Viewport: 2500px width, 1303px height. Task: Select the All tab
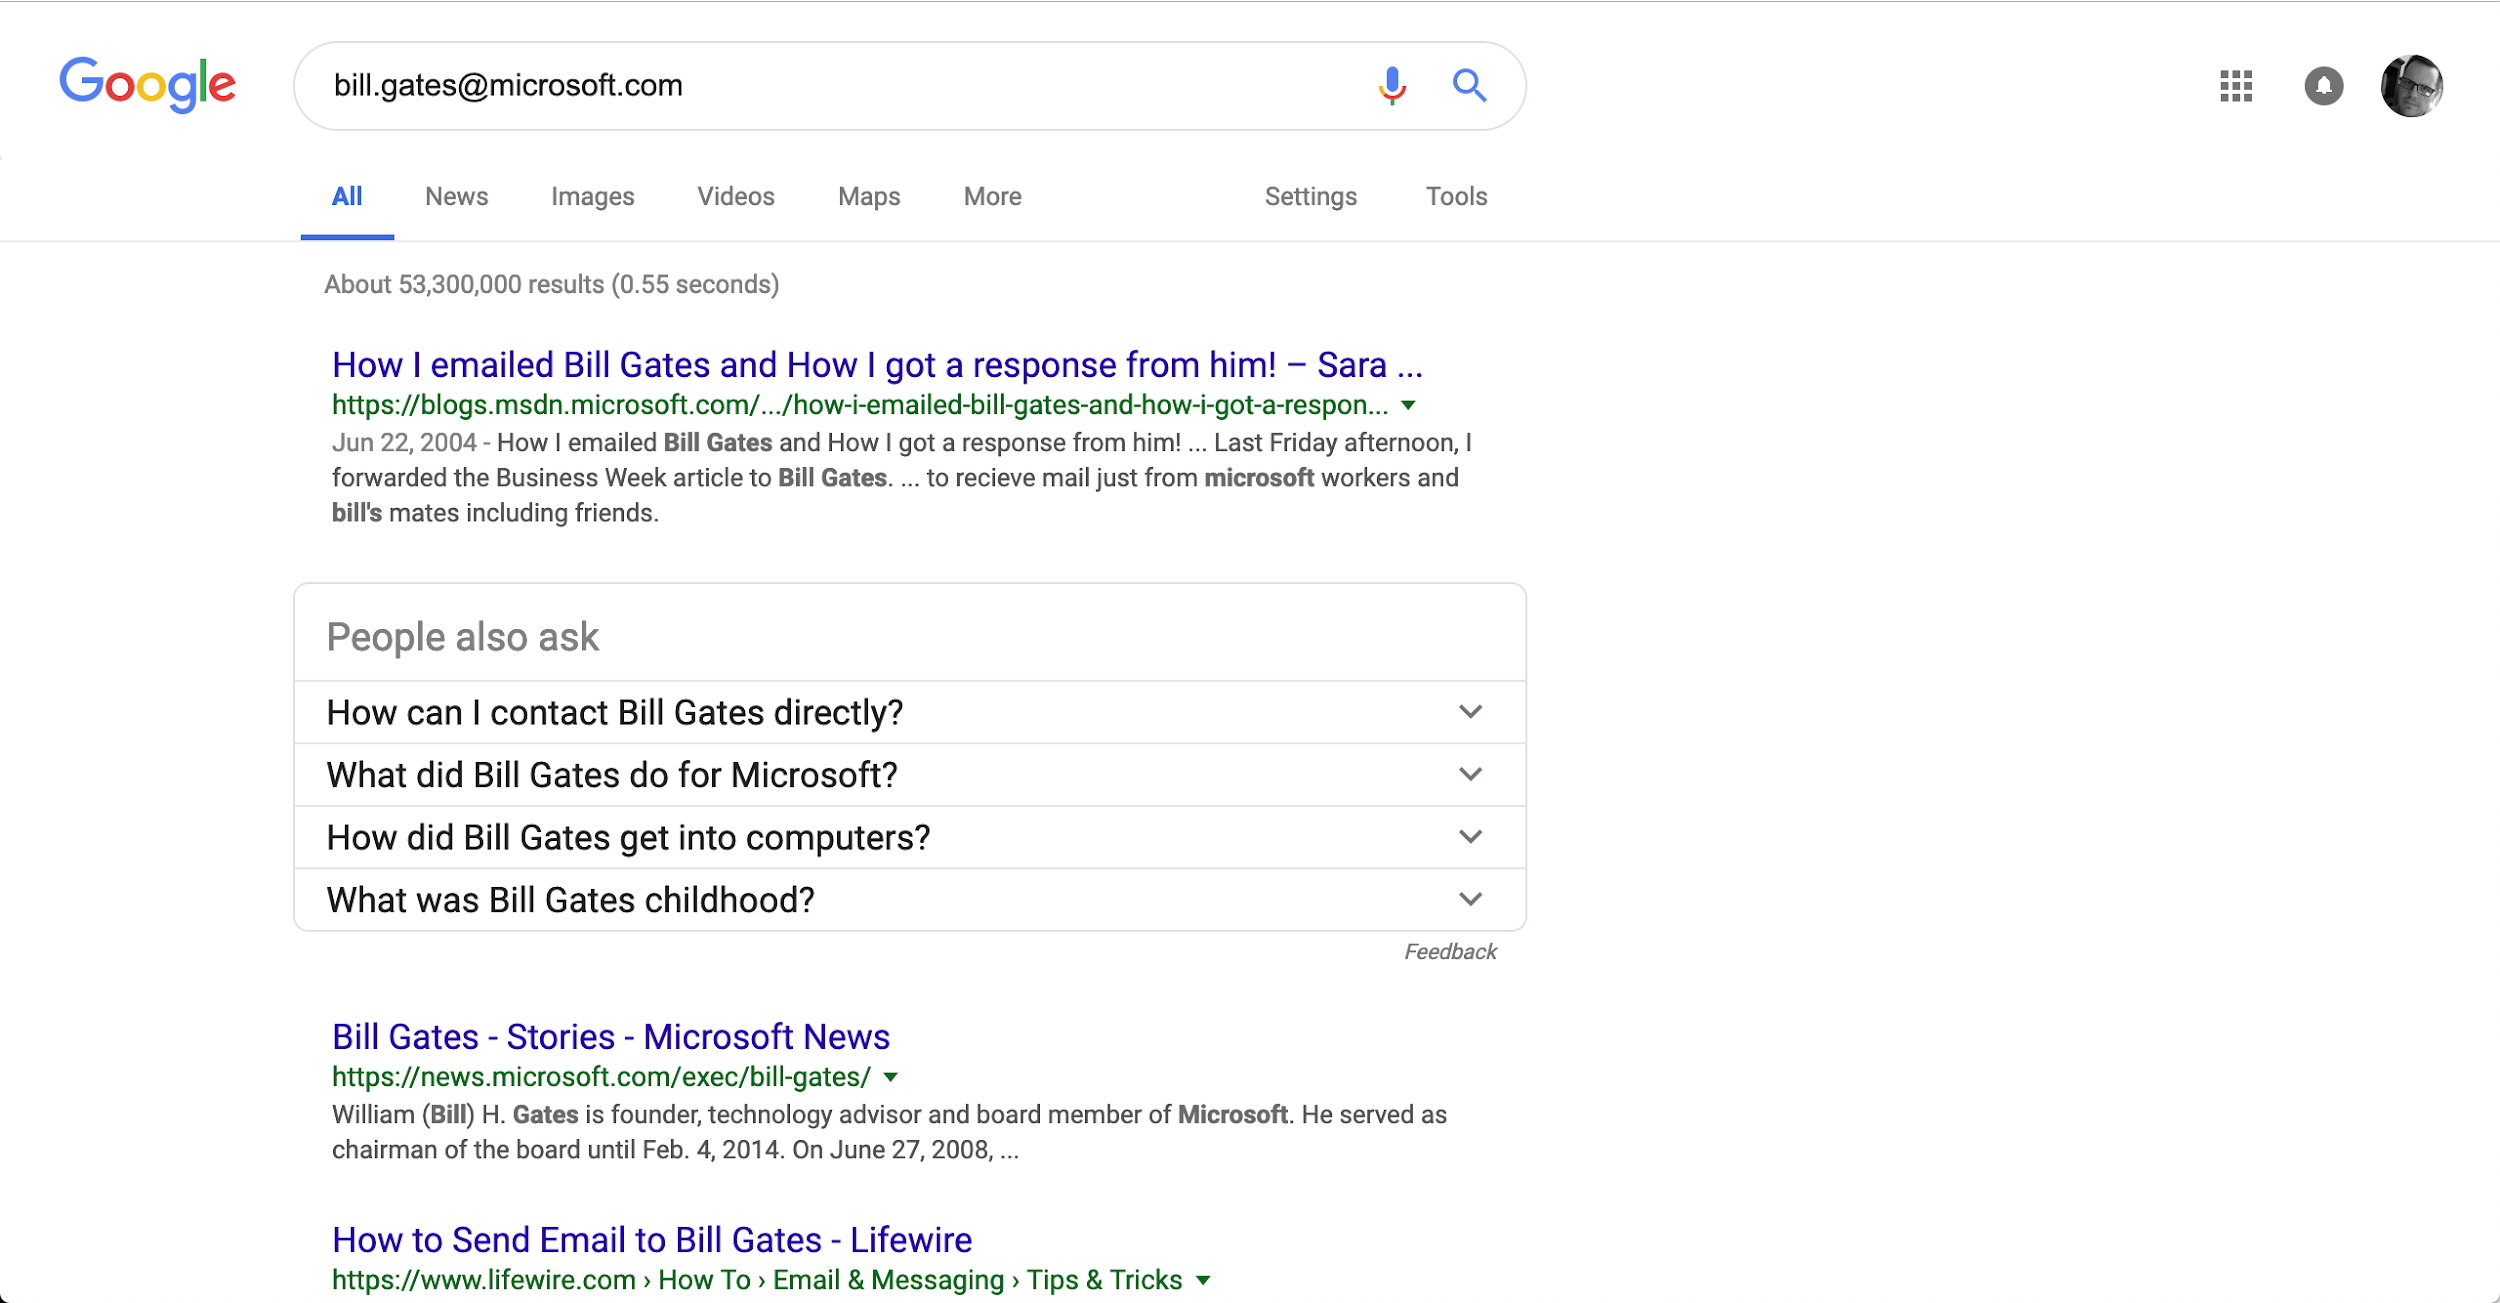click(x=347, y=197)
